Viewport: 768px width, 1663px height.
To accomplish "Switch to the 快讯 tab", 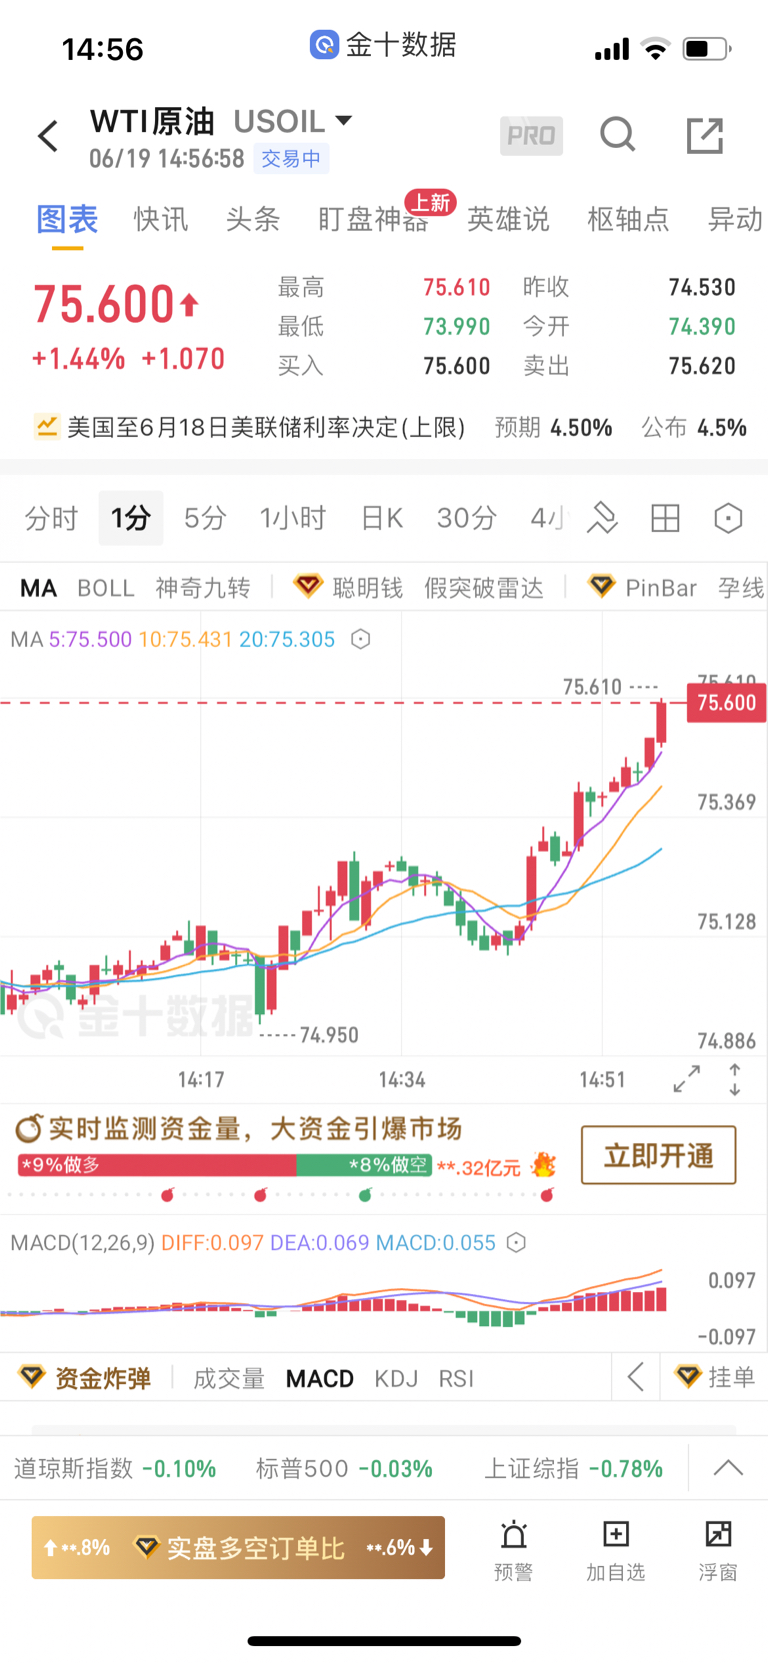I will tap(161, 219).
